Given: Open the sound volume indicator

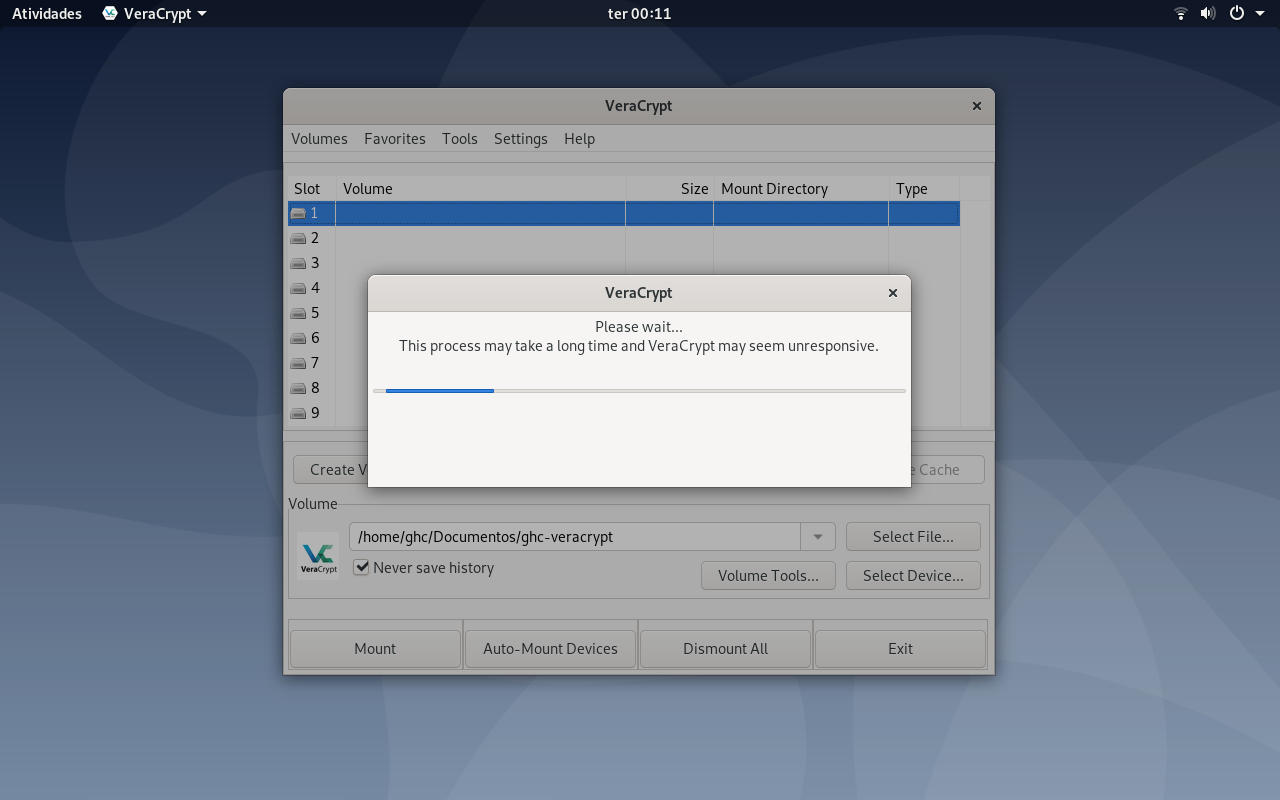Looking at the screenshot, I should (x=1208, y=14).
